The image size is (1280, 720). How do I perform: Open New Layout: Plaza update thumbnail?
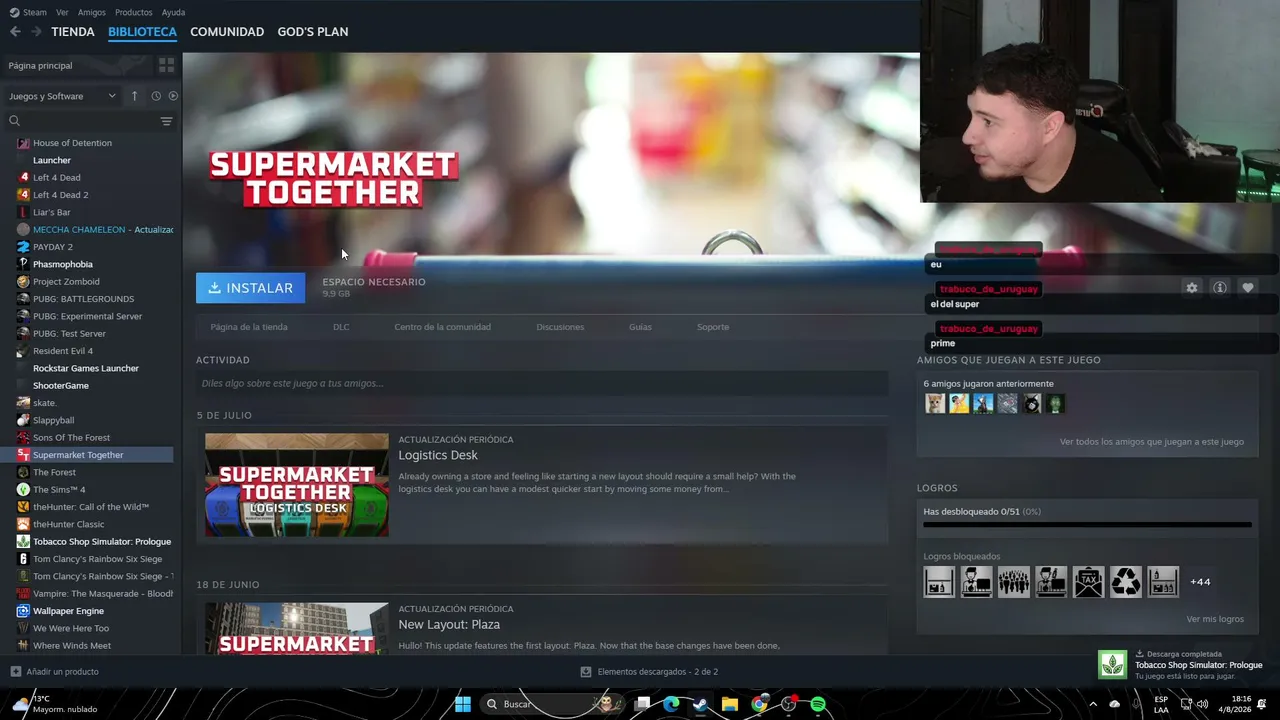(297, 628)
